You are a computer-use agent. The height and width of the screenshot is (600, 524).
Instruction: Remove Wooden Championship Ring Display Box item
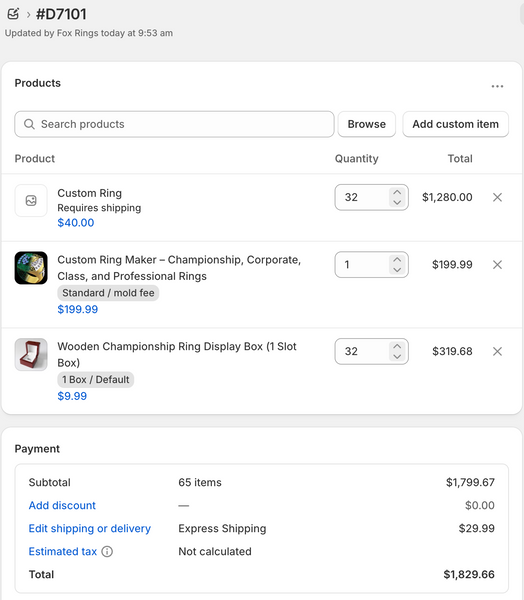(x=497, y=351)
